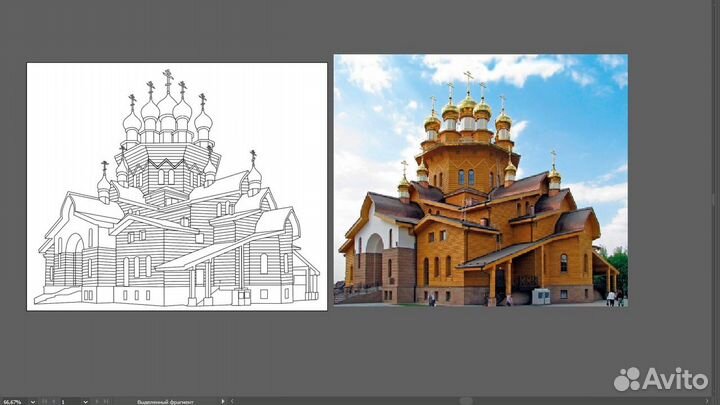Go to the last artboard
This screenshot has width=720, height=405.
click(x=106, y=401)
